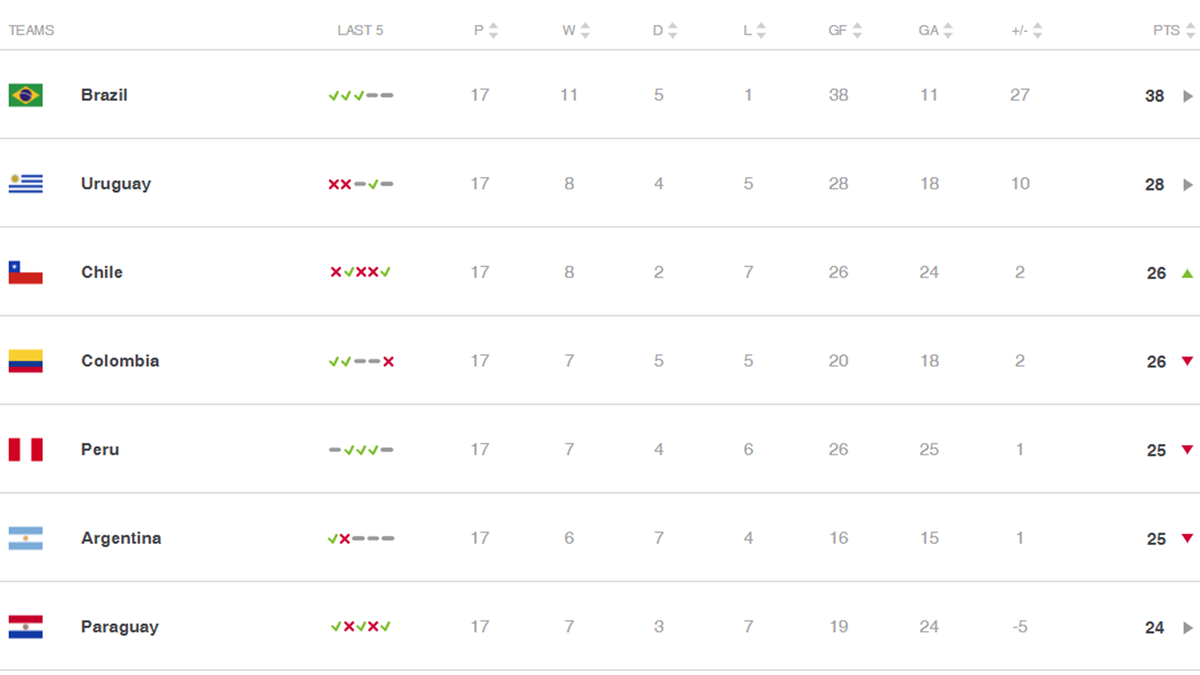Sort the table by points (PTS)

click(1173, 31)
